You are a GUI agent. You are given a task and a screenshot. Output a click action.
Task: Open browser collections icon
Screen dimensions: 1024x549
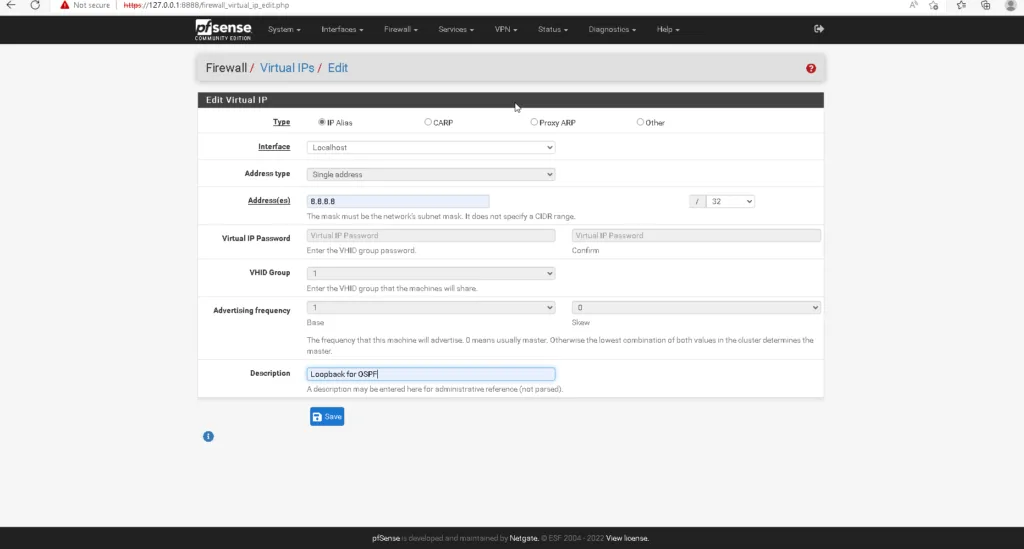(x=985, y=5)
